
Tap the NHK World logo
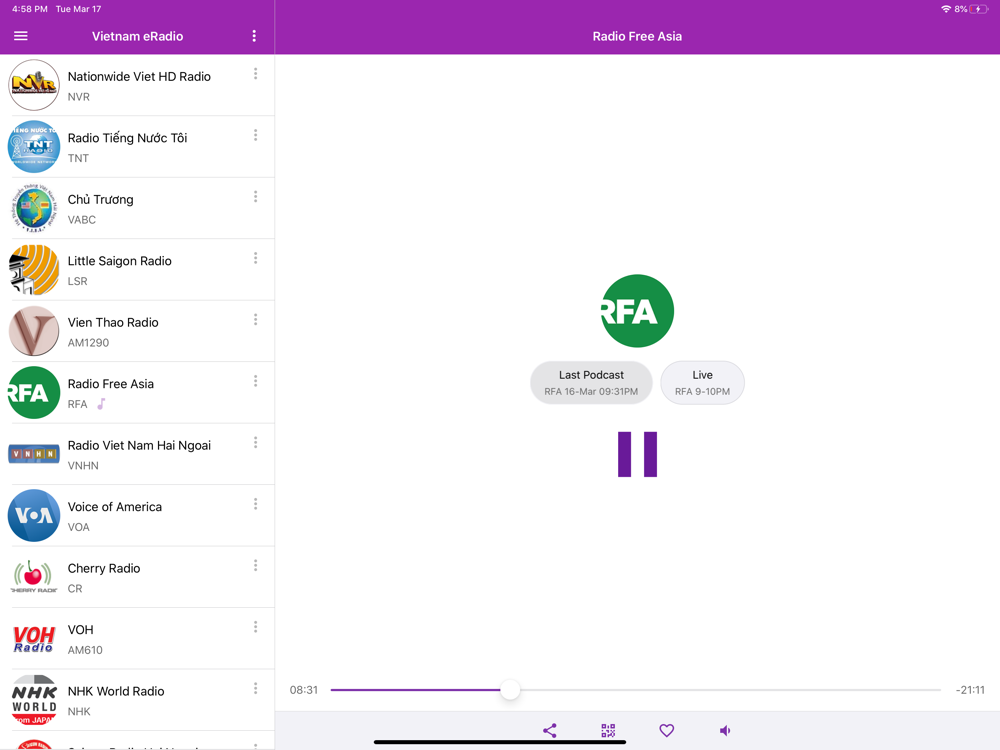[x=34, y=700]
